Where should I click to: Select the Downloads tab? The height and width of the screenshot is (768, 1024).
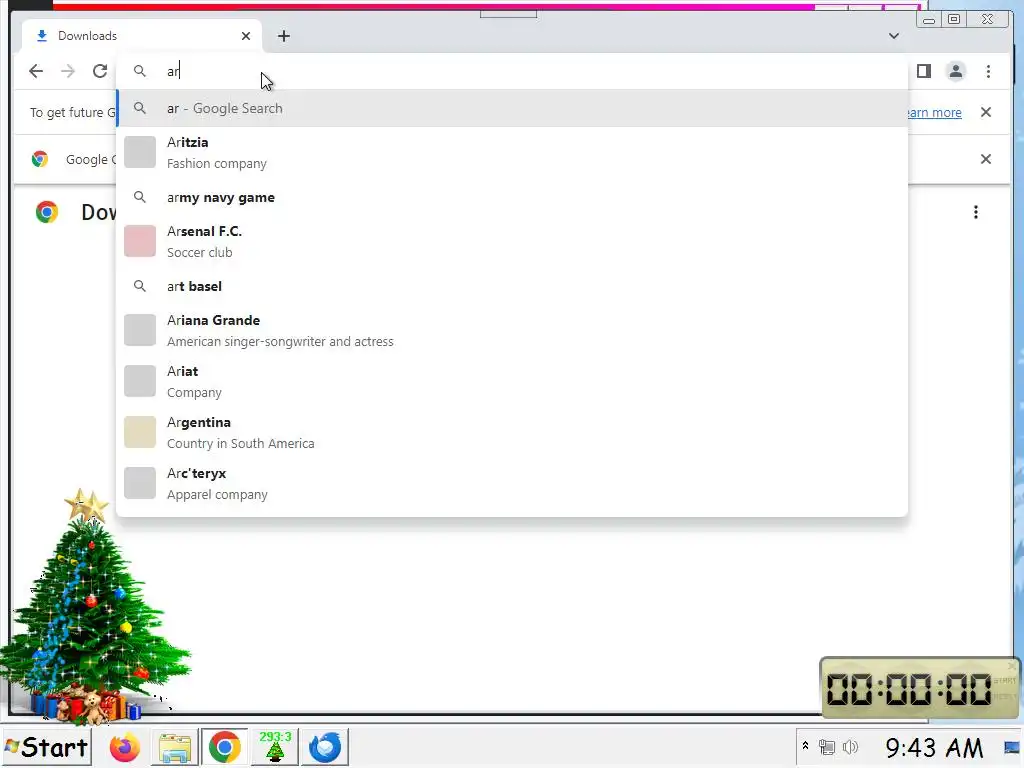tap(141, 36)
